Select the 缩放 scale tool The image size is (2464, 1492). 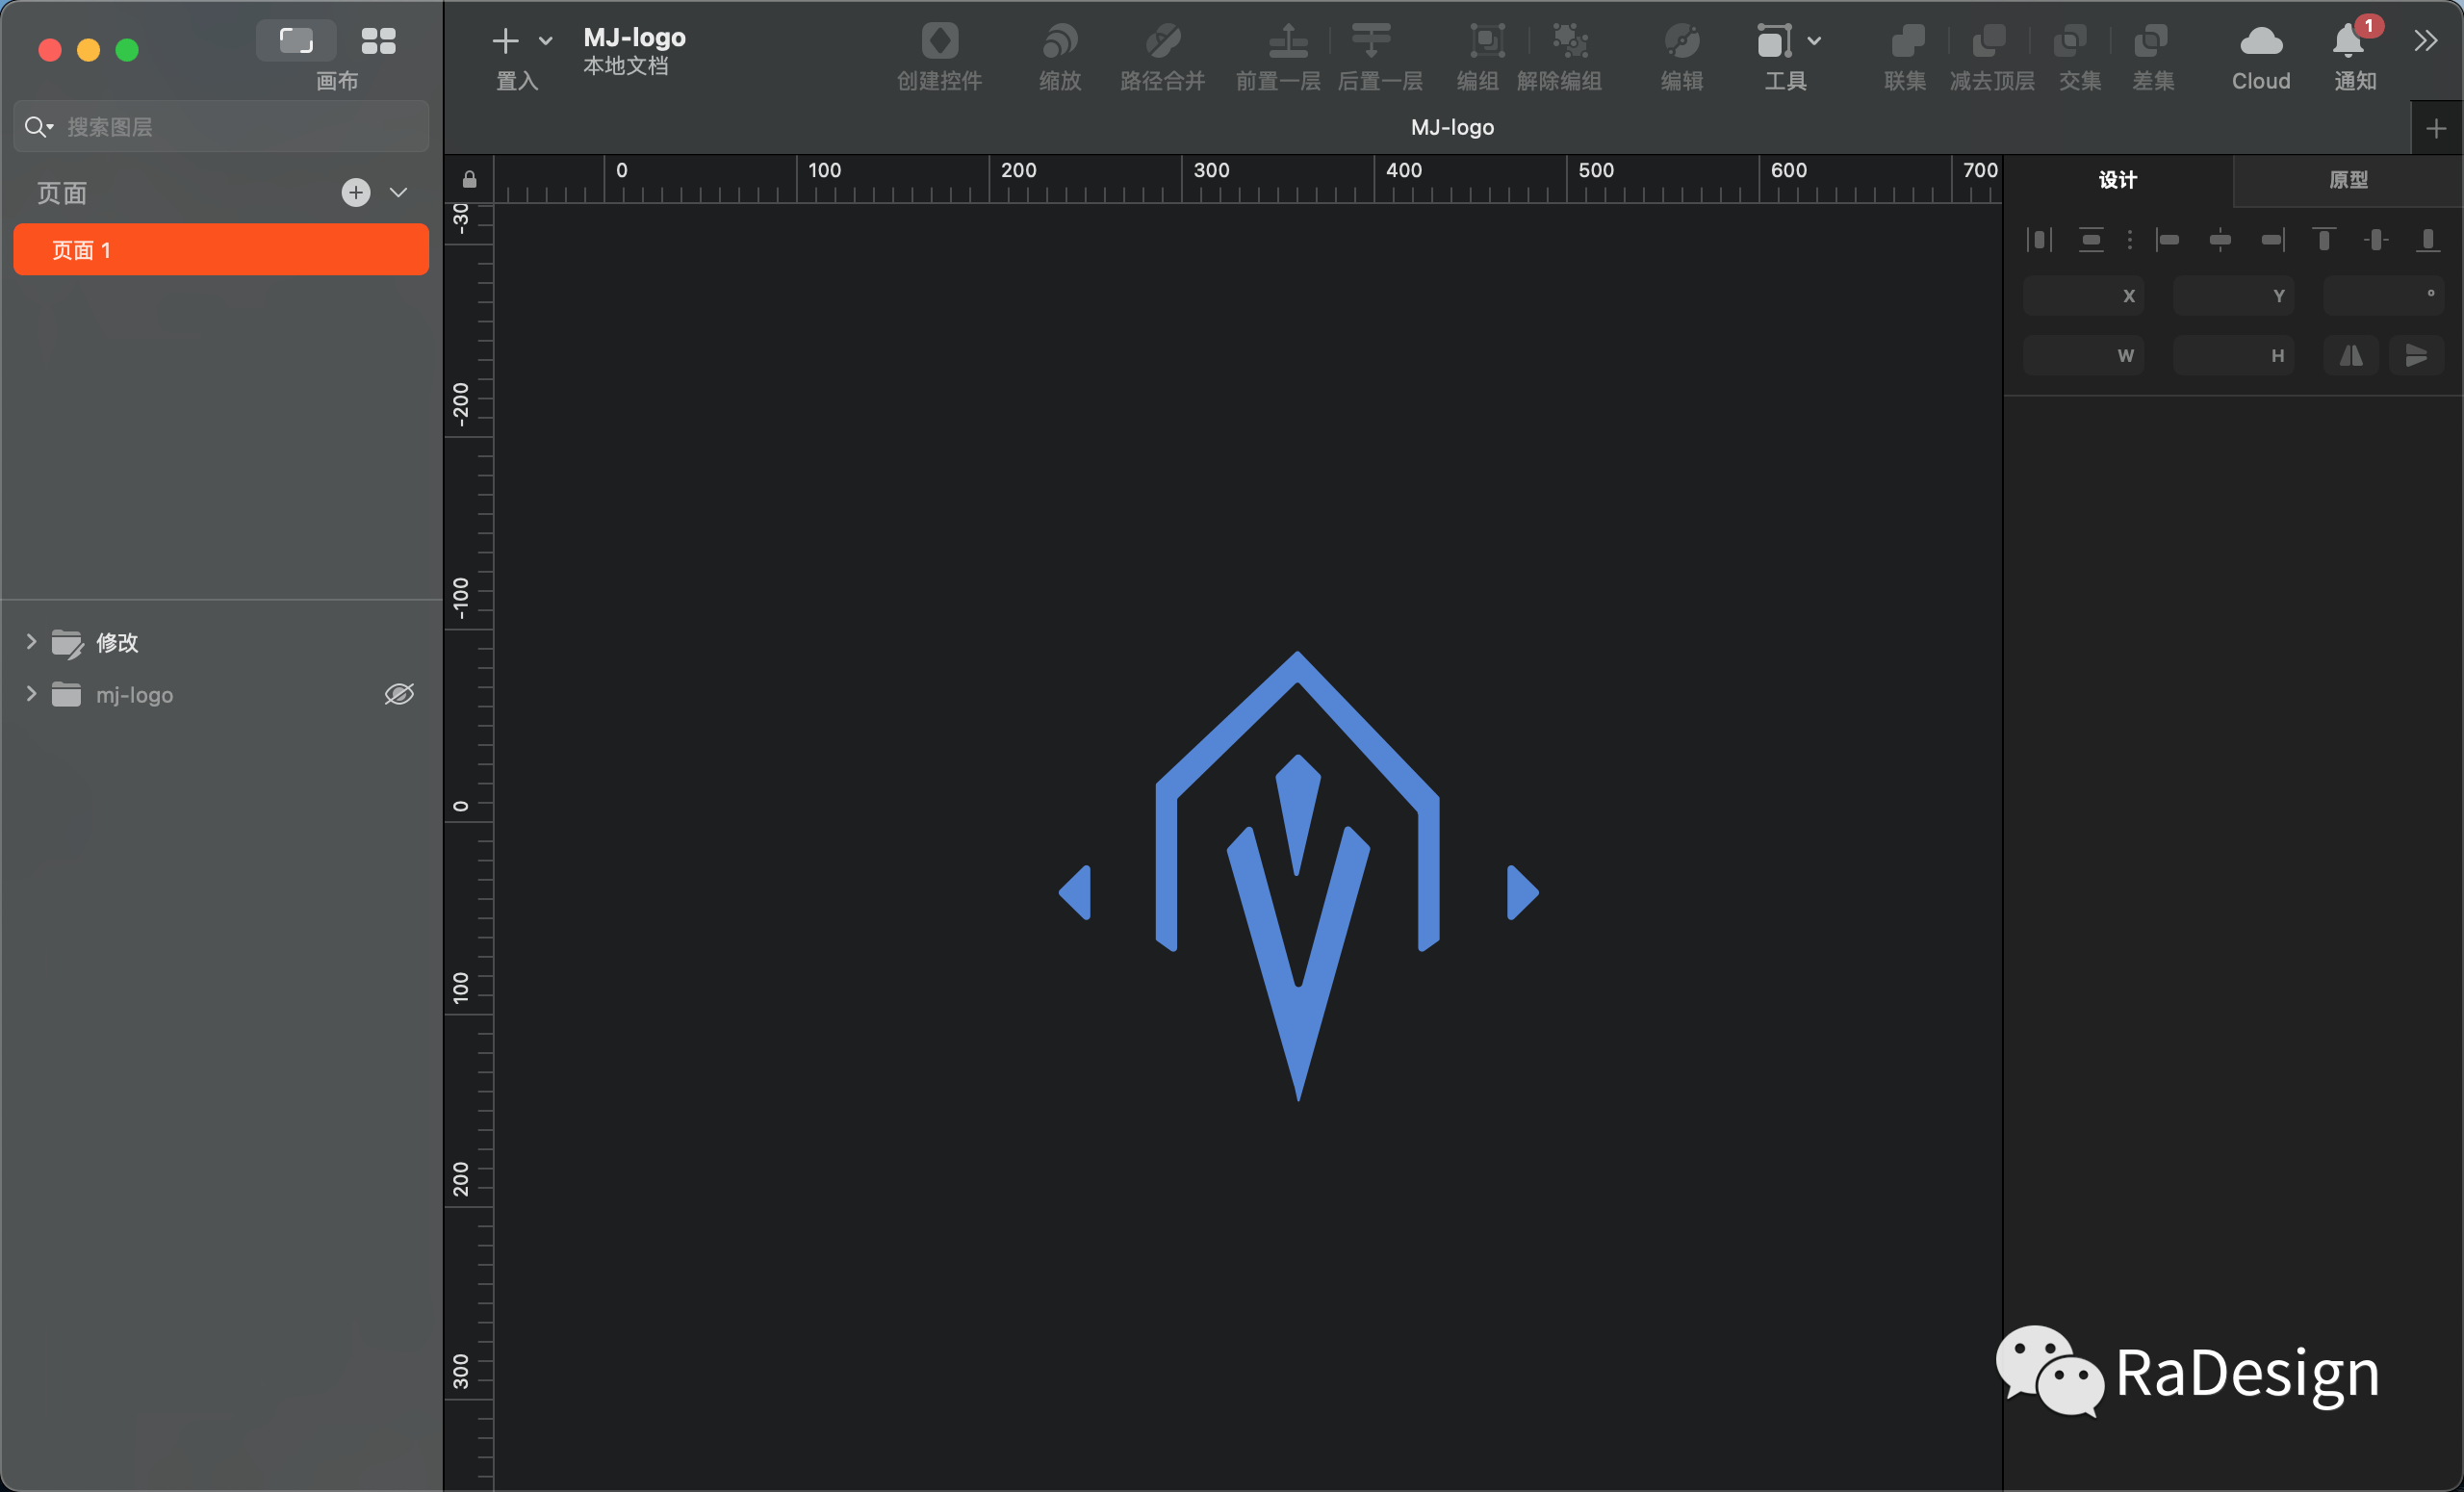[1060, 41]
